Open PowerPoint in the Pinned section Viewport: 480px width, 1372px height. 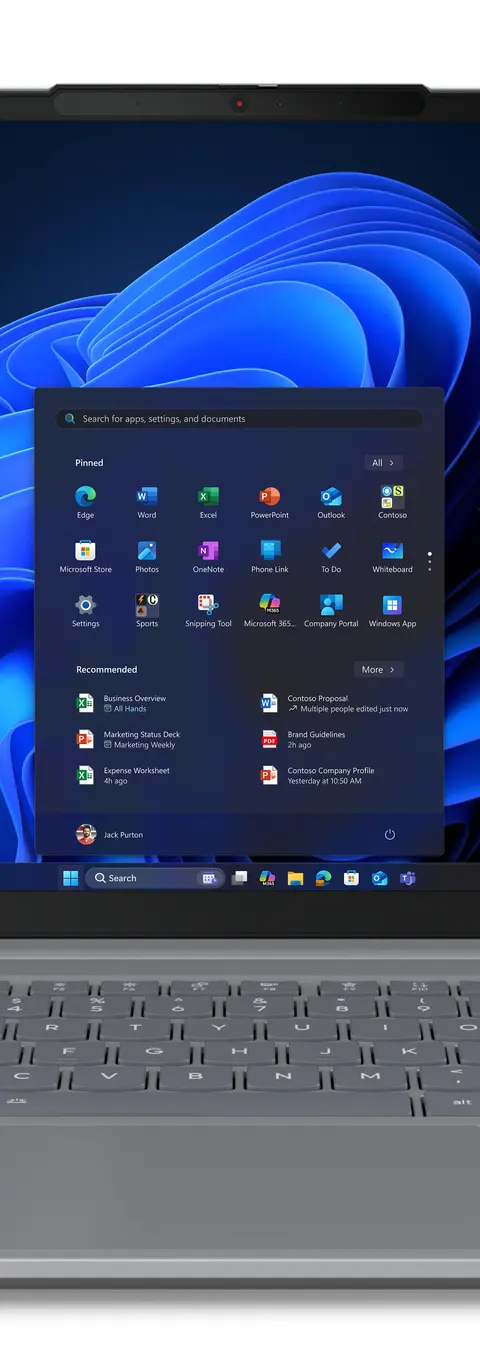[269, 502]
